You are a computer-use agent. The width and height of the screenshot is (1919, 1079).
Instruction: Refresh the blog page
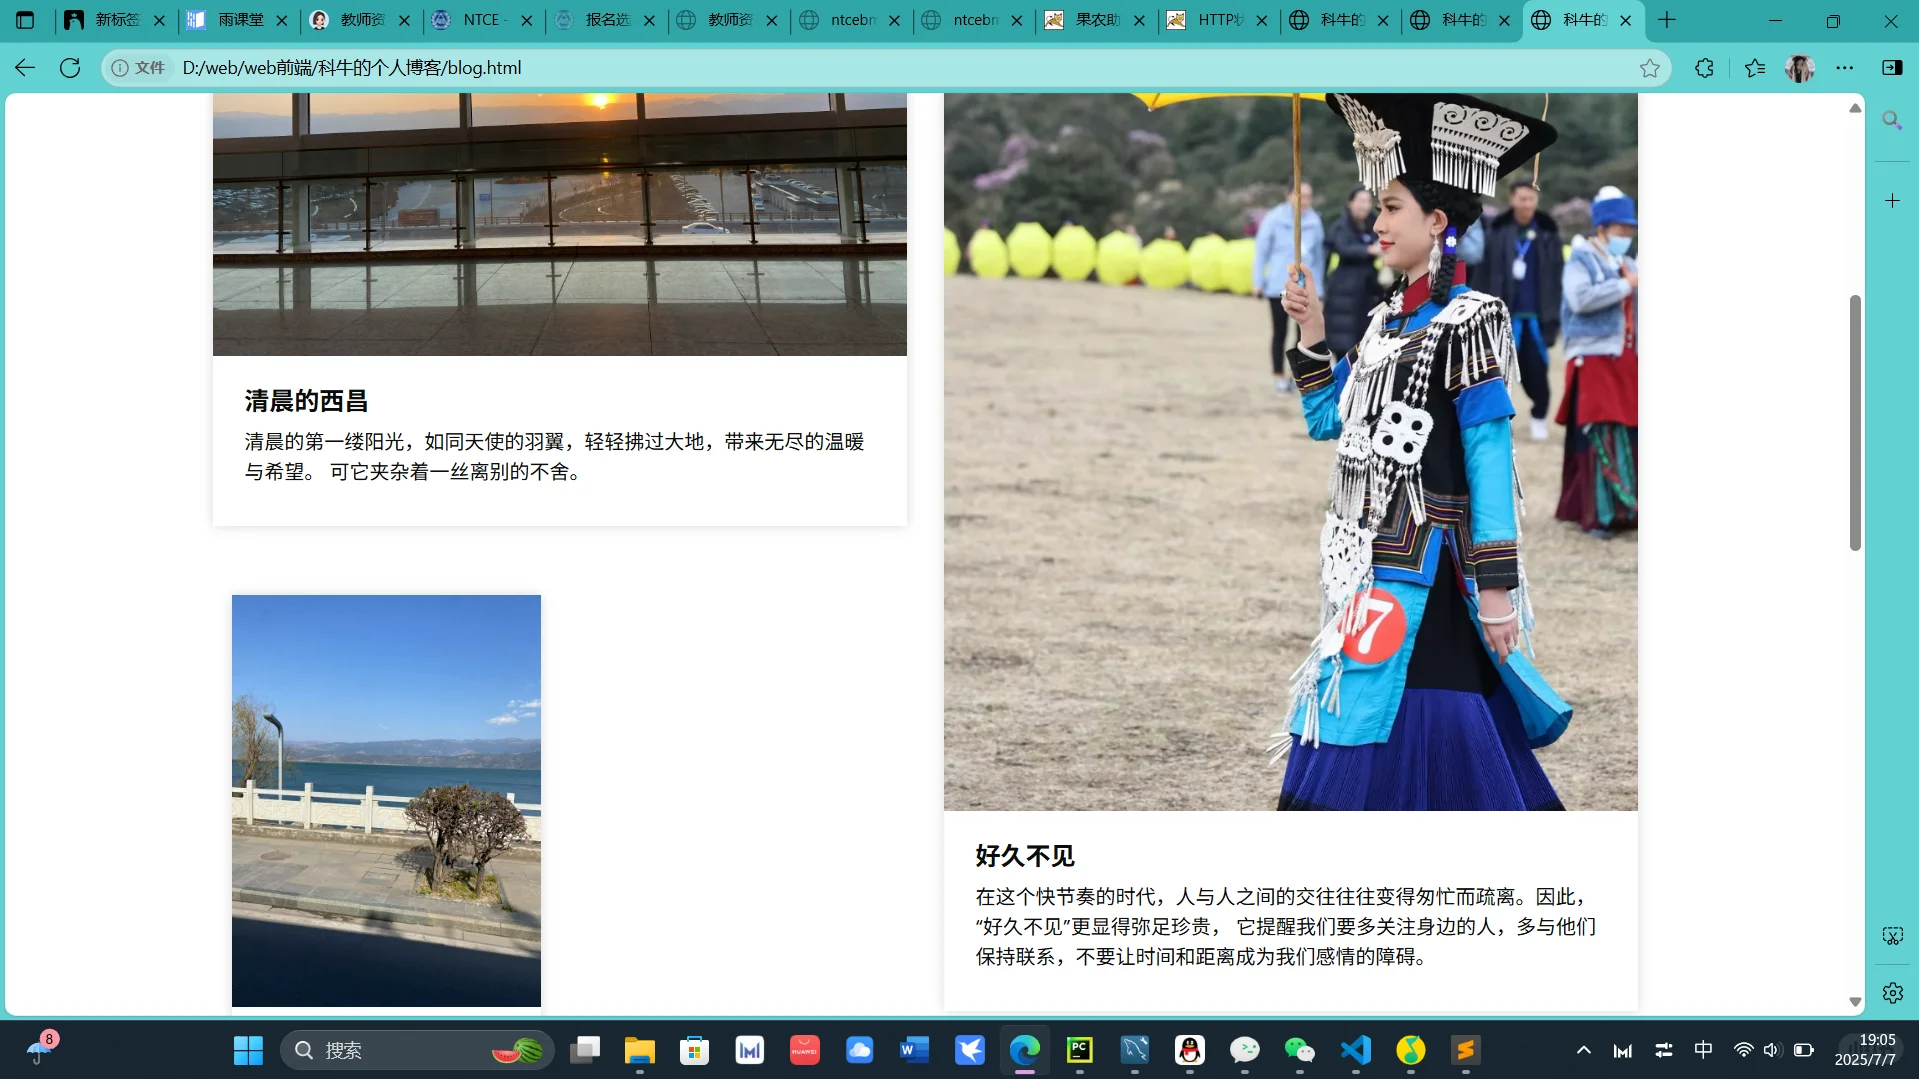[70, 68]
